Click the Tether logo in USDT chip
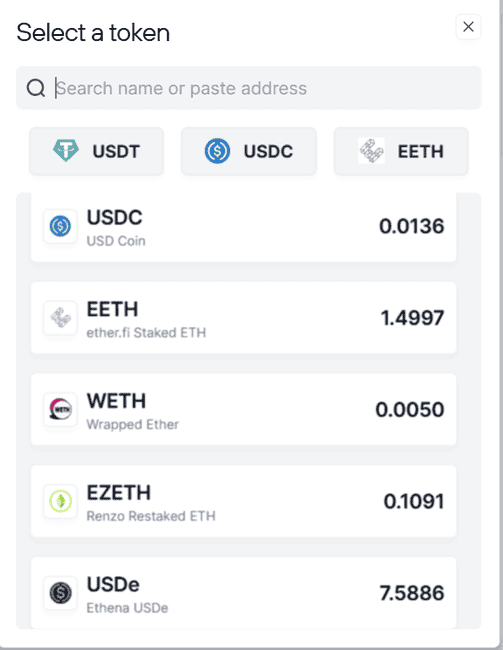 pyautogui.click(x=66, y=151)
